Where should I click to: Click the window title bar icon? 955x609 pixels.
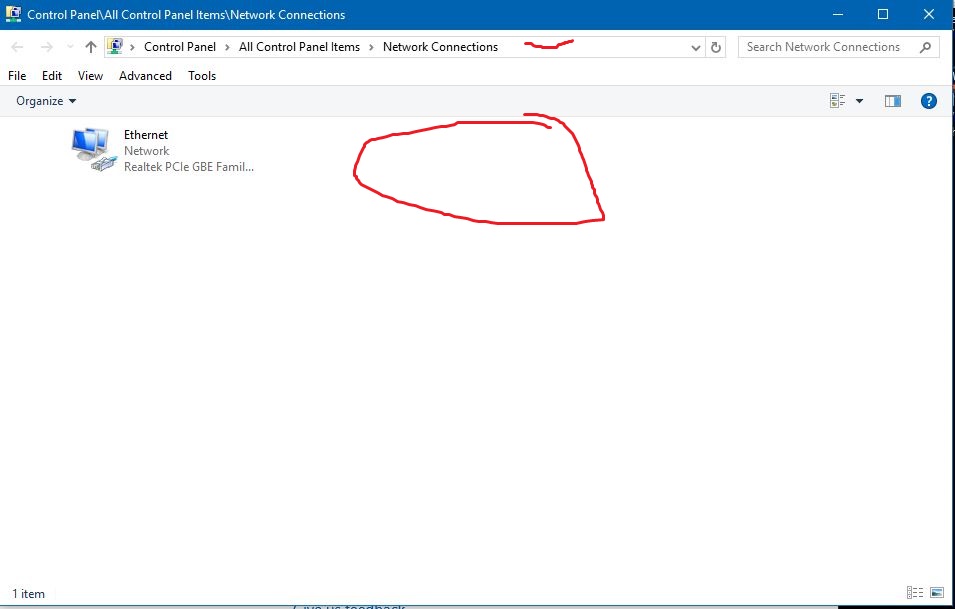(13, 14)
